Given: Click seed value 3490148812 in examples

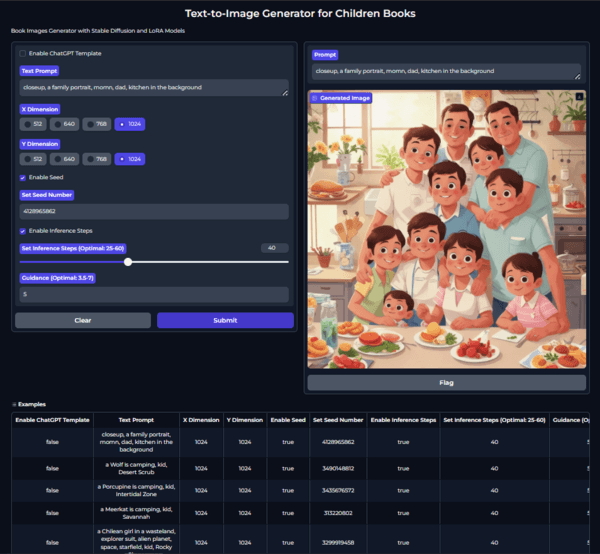Looking at the screenshot, I should click(x=338, y=469).
